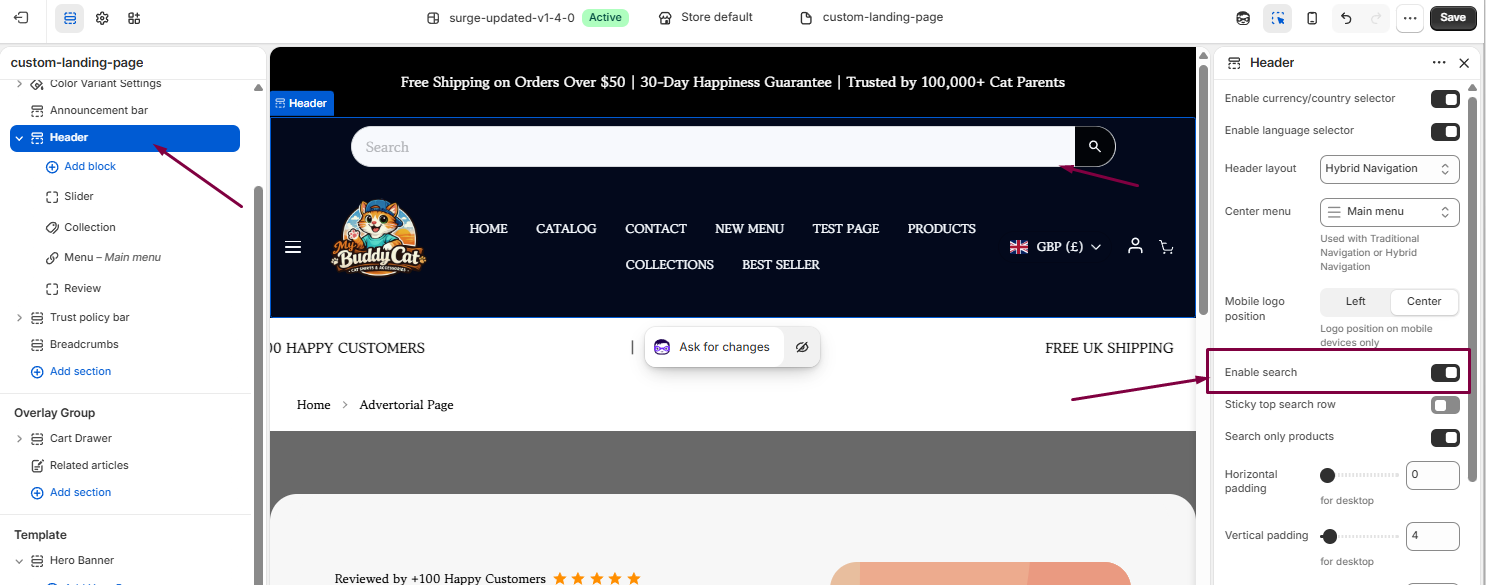1486x585 pixels.
Task: Click the CATALOG menu item
Action: (566, 229)
